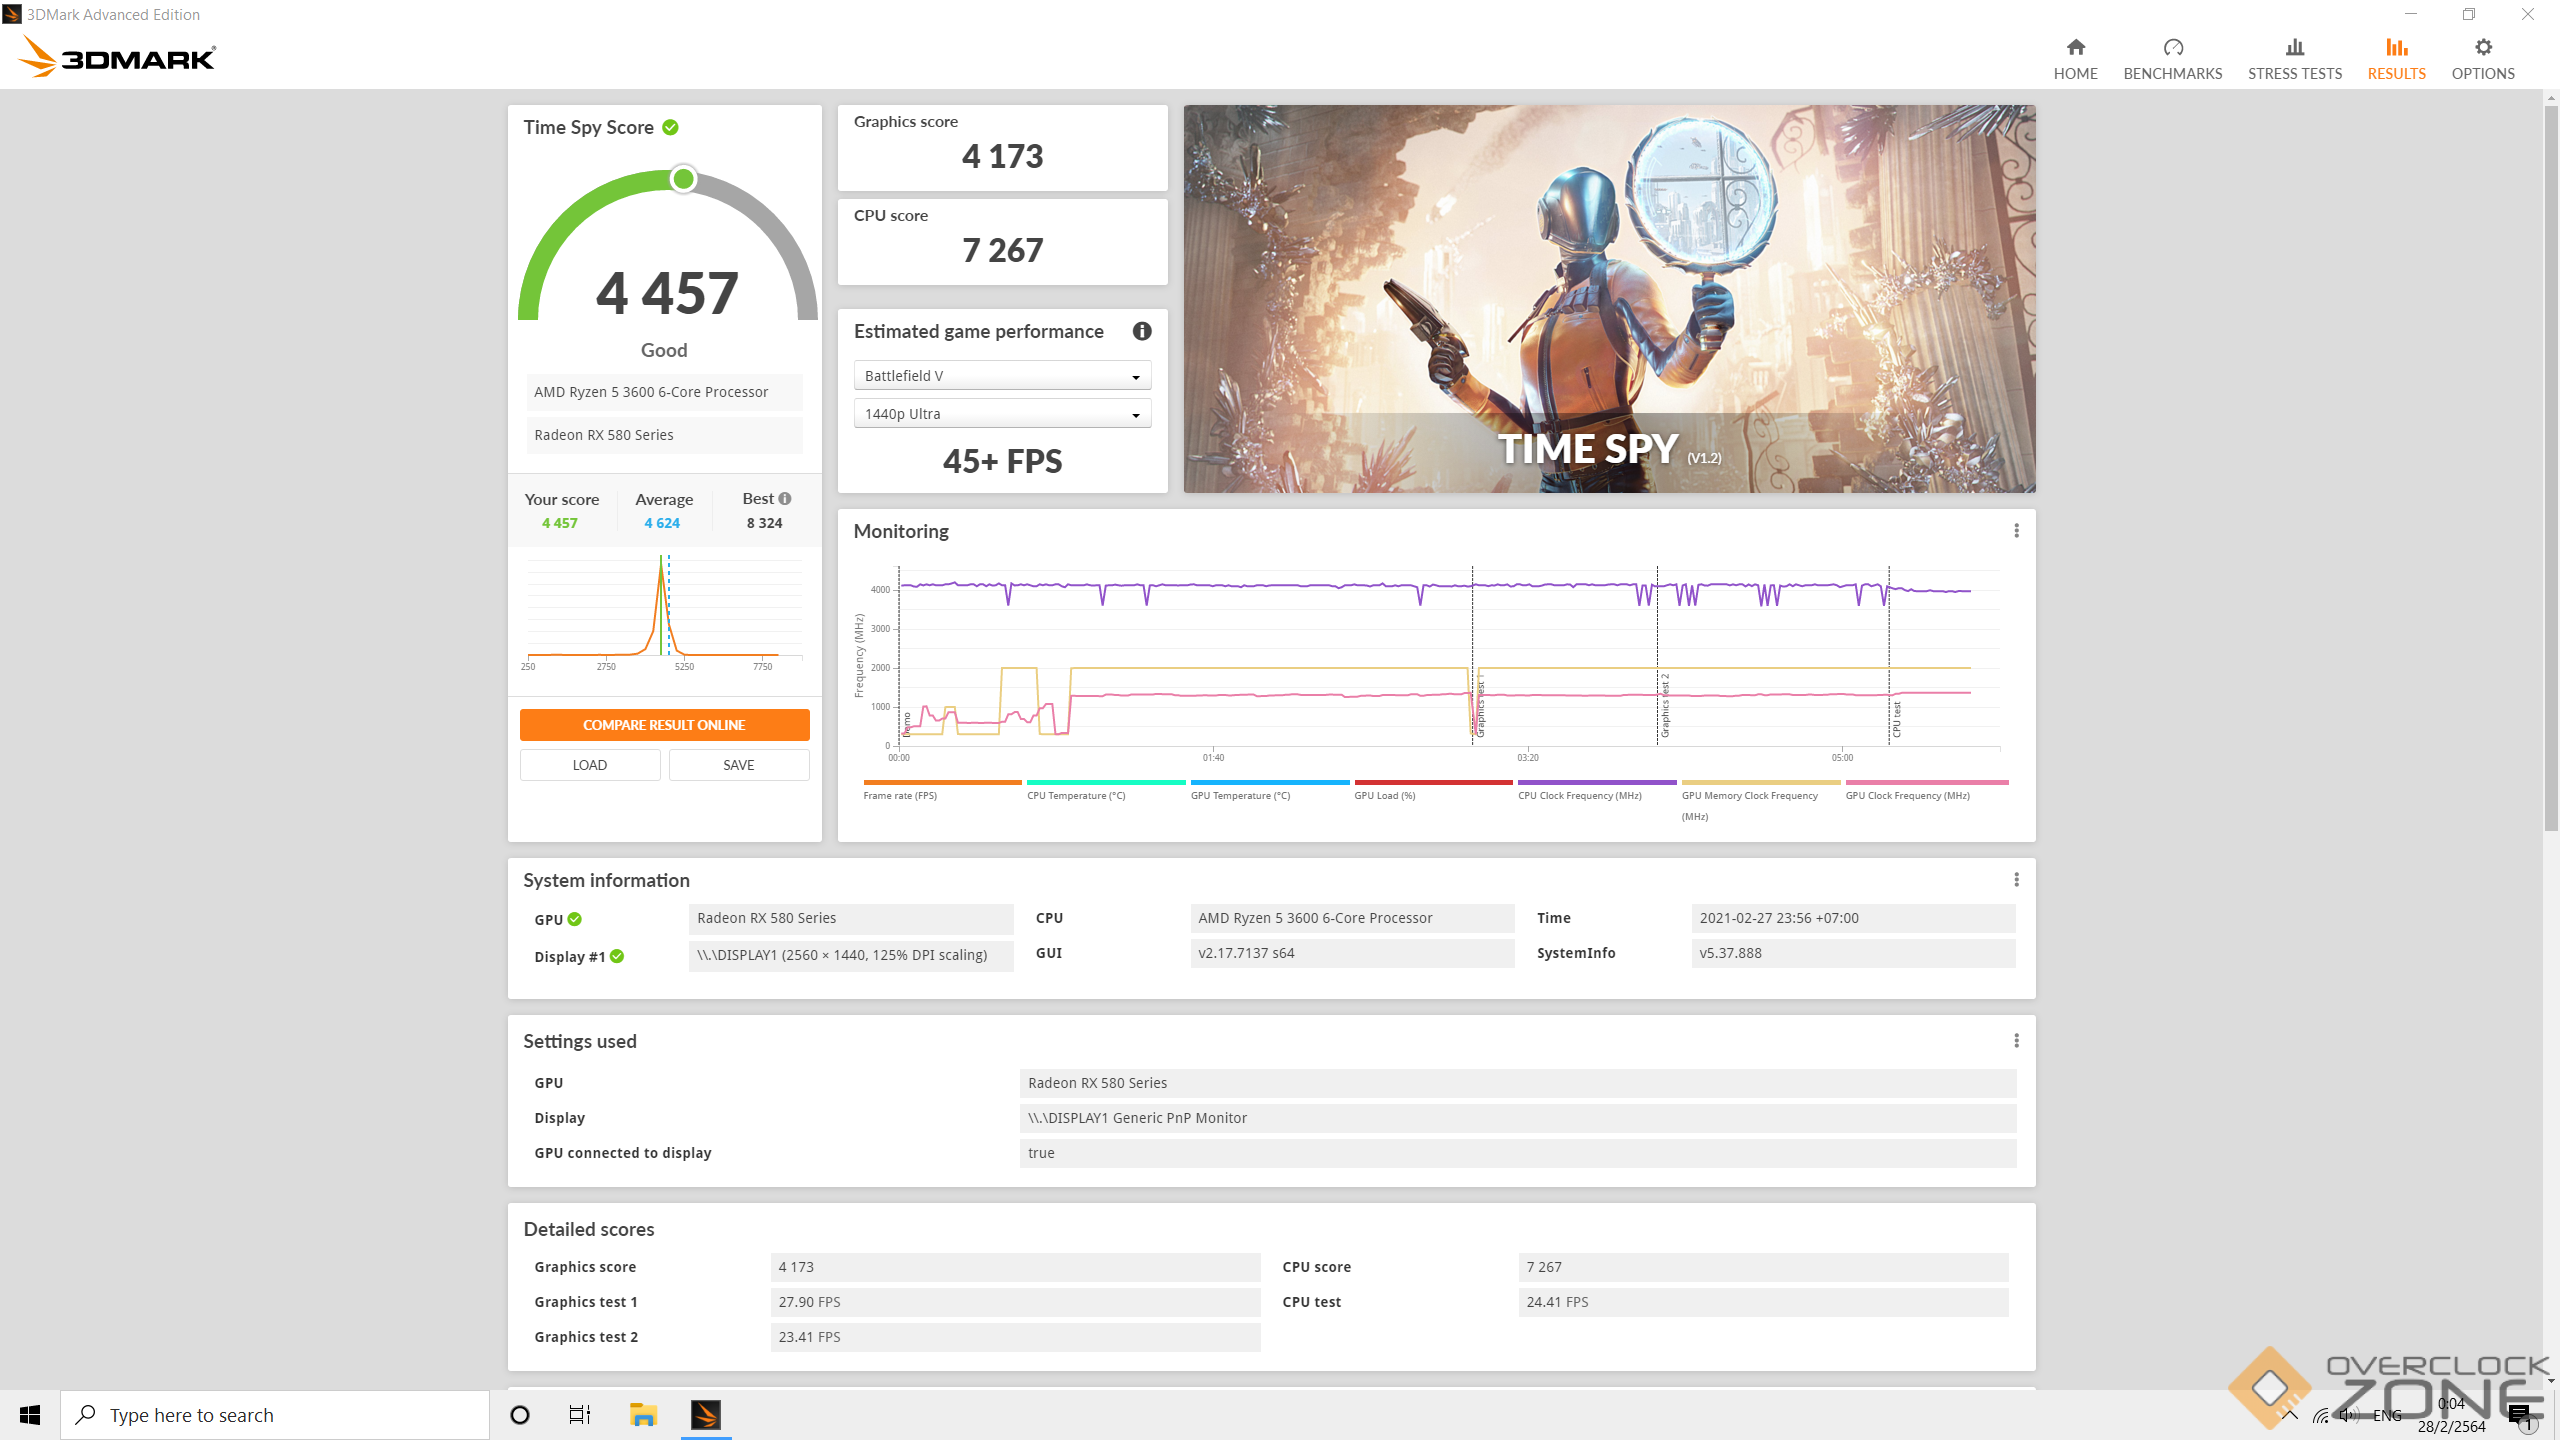Open Monitoring panel three-dot menu

[x=2015, y=531]
